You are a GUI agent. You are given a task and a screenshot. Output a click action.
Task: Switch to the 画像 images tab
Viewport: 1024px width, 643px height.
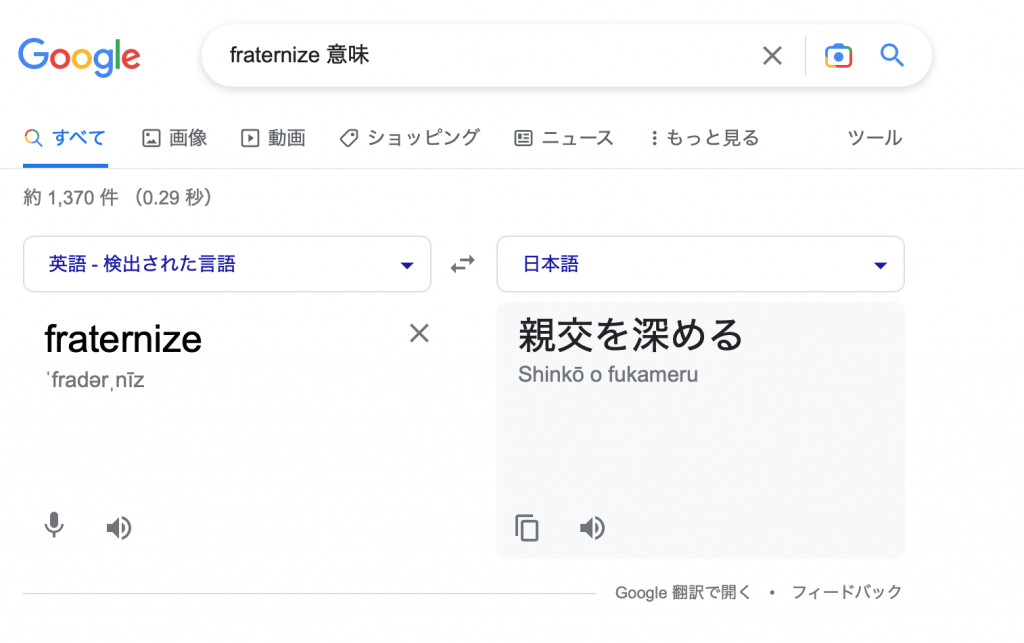tap(175, 138)
